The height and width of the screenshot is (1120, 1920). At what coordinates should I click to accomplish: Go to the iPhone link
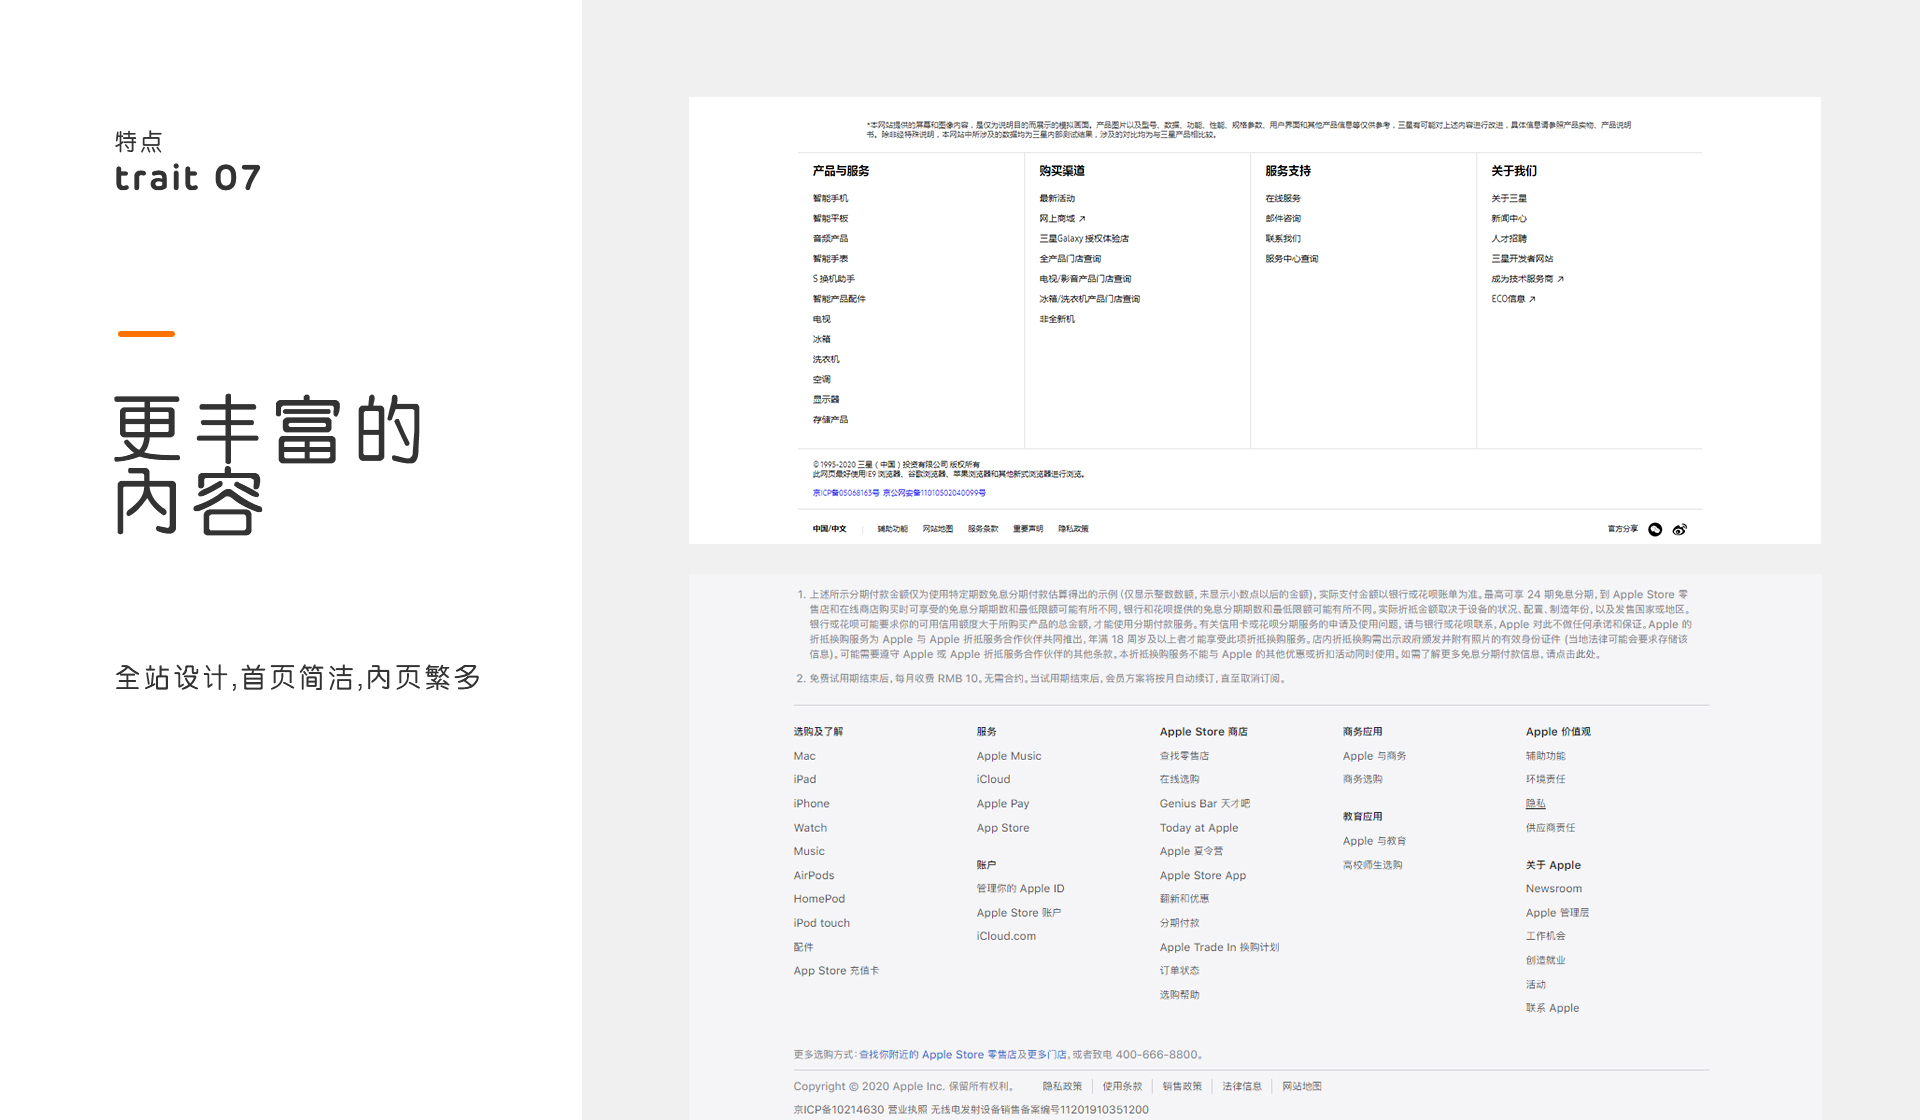tap(812, 803)
